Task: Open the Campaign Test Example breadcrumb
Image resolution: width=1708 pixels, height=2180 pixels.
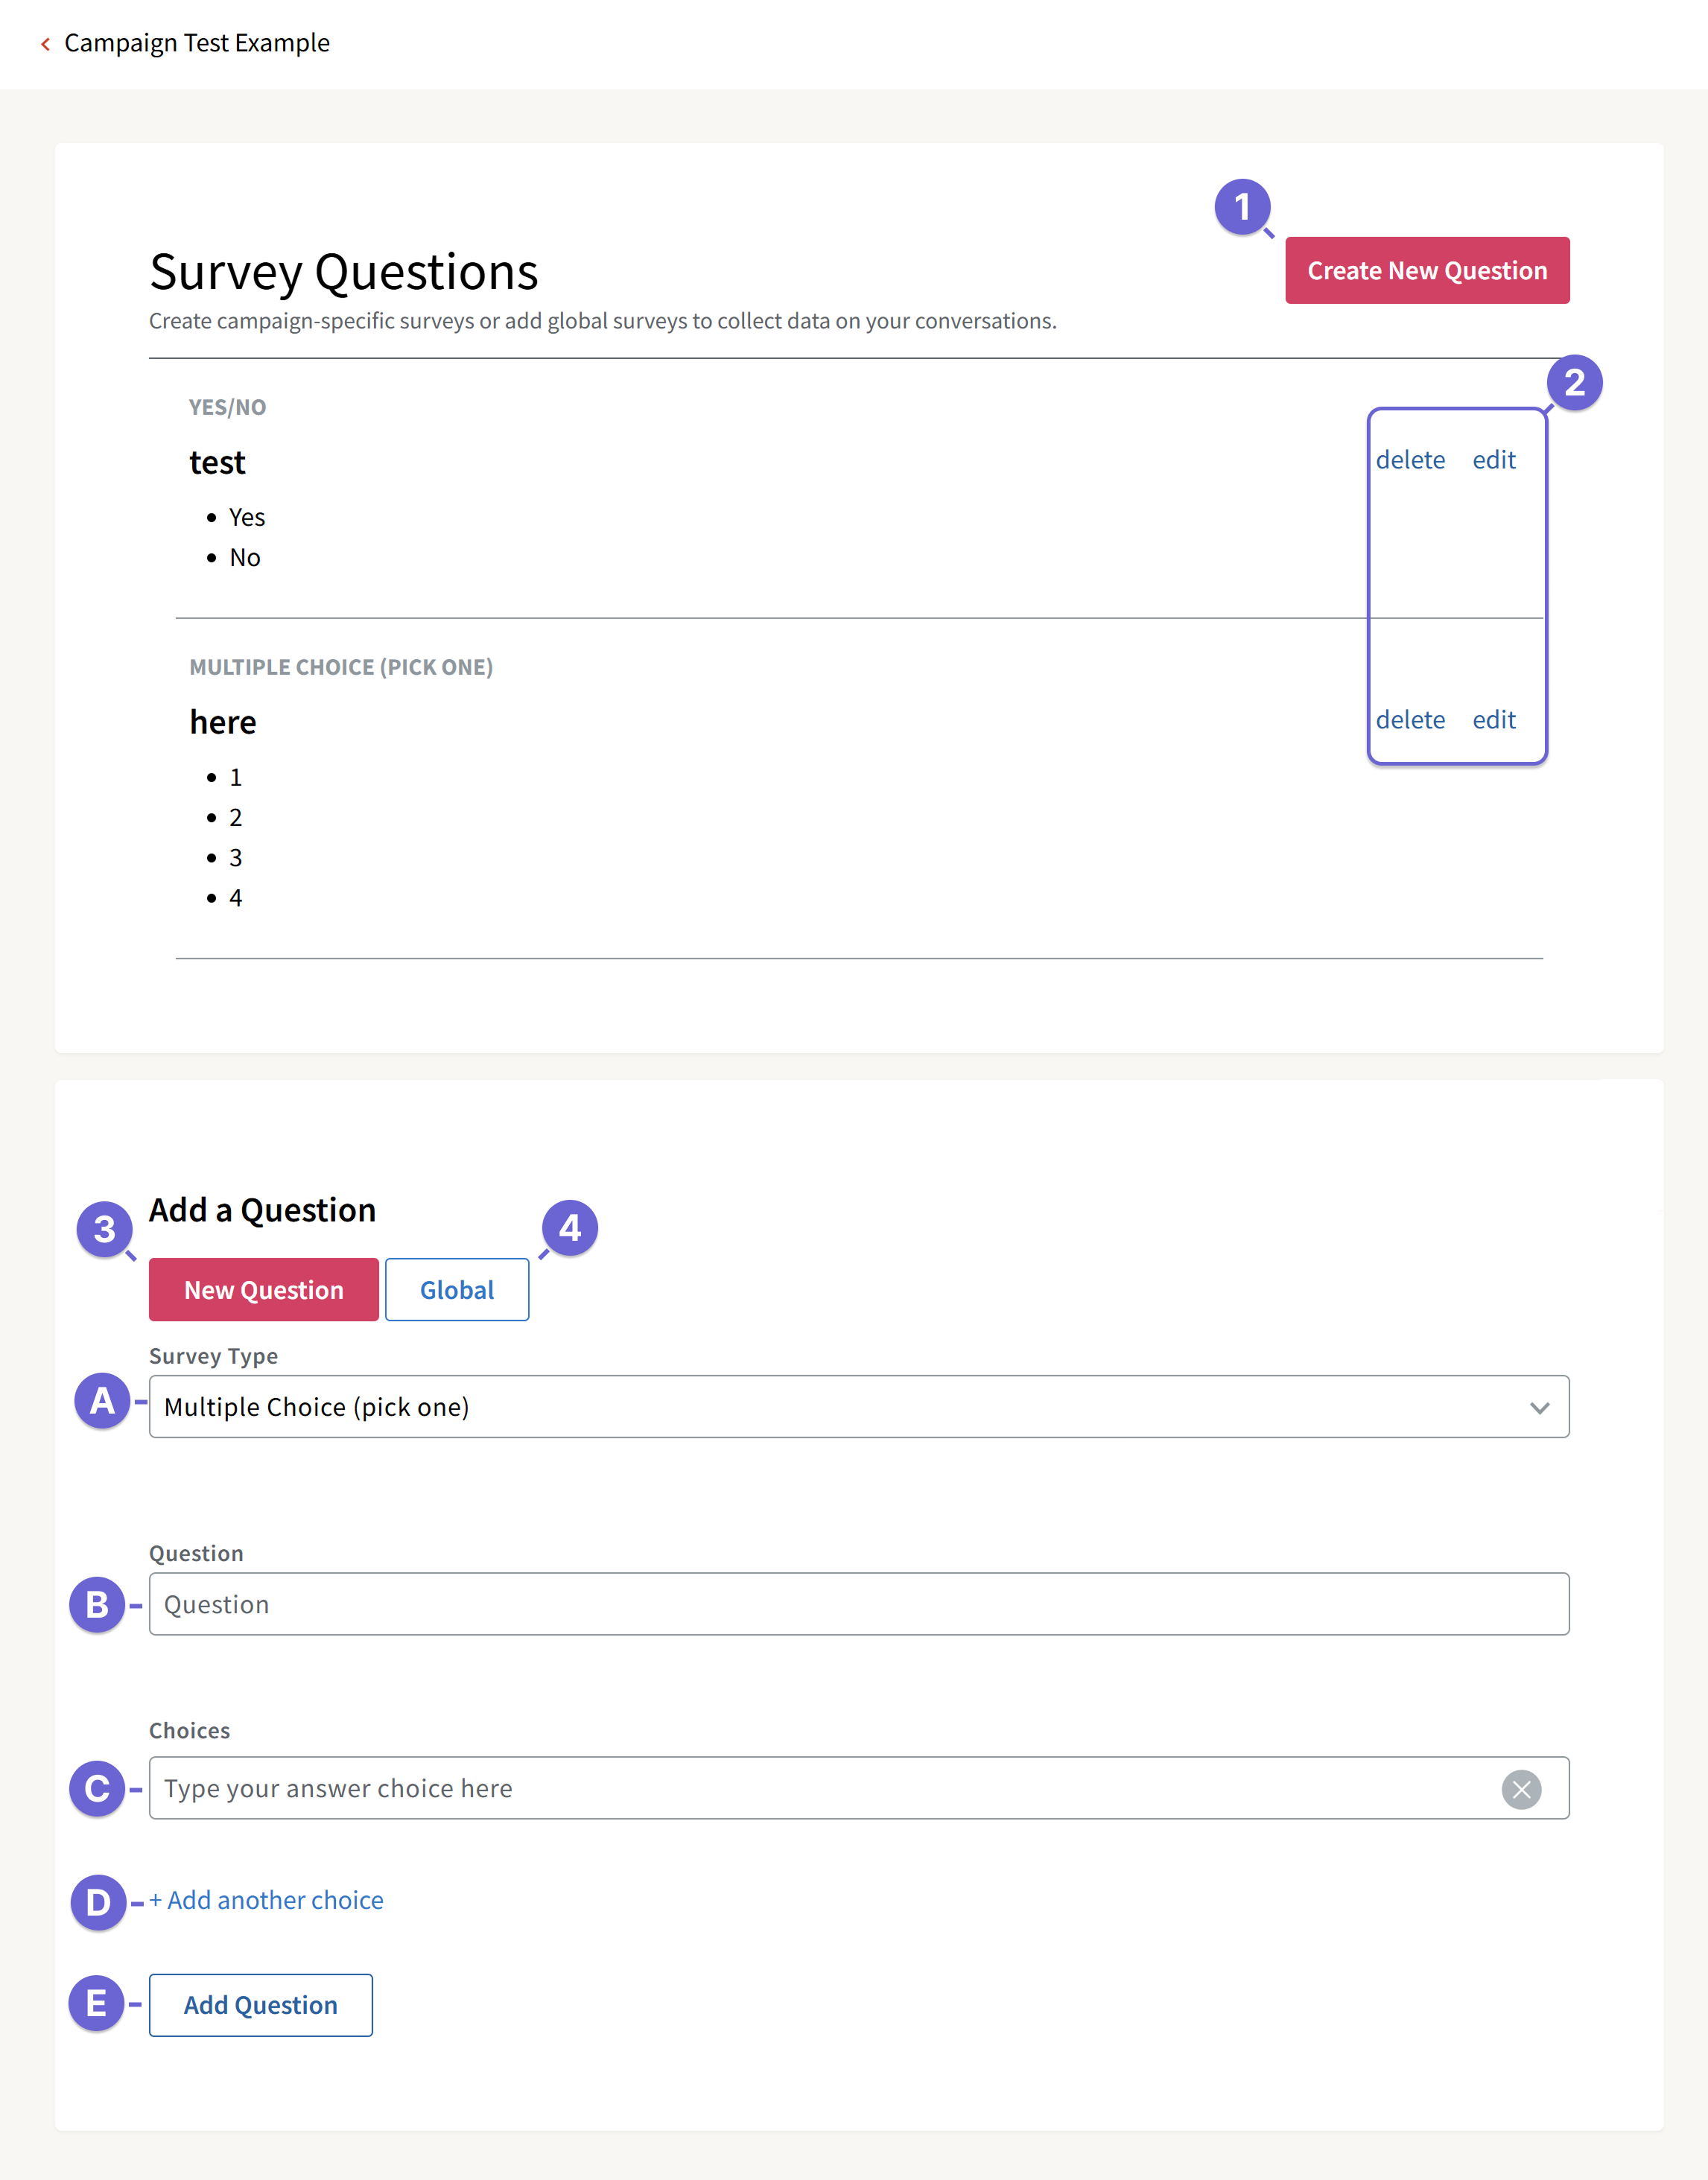Action: [197, 43]
